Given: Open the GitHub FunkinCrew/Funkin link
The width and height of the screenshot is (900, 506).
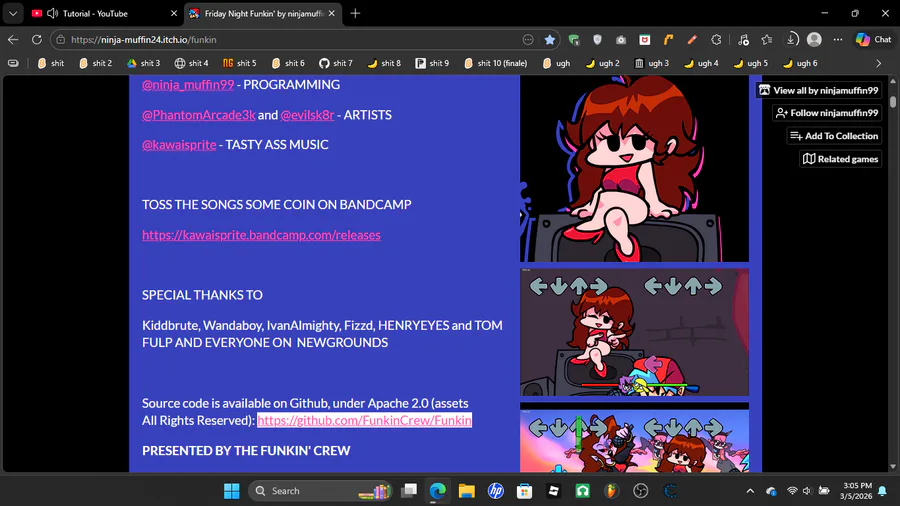Looking at the screenshot, I should [x=364, y=421].
